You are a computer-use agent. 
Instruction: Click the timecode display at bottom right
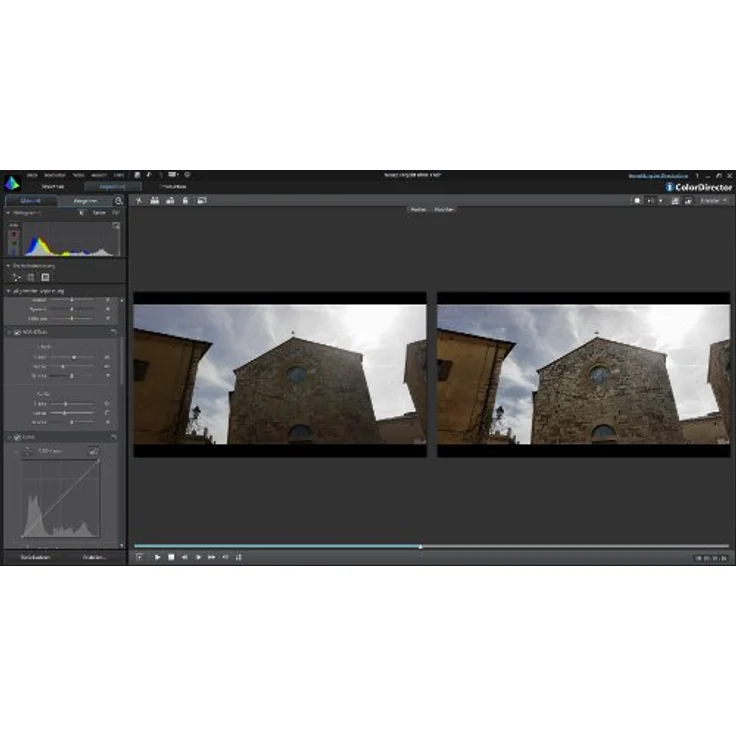(x=711, y=558)
